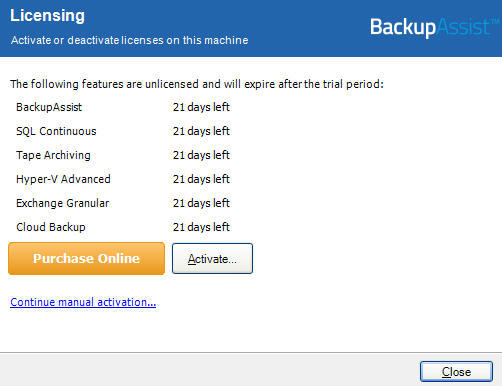This screenshot has height=386, width=502.
Task: Click days left value for Hyper-V Advanced
Action: [x=201, y=179]
